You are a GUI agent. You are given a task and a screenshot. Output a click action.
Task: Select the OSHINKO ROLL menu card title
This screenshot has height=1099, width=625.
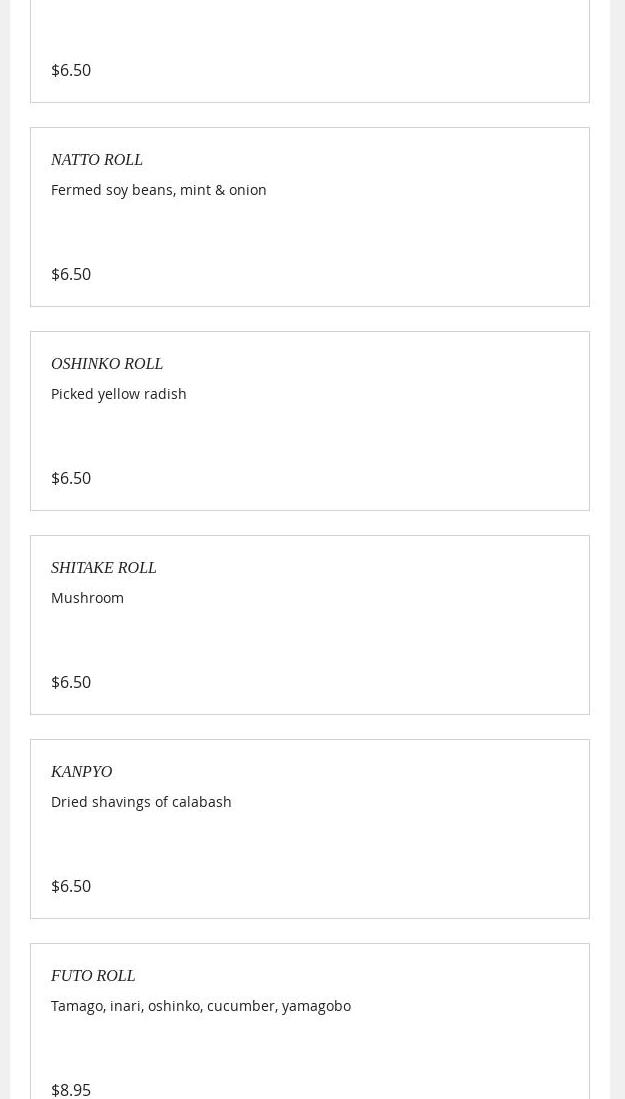[x=106, y=364]
